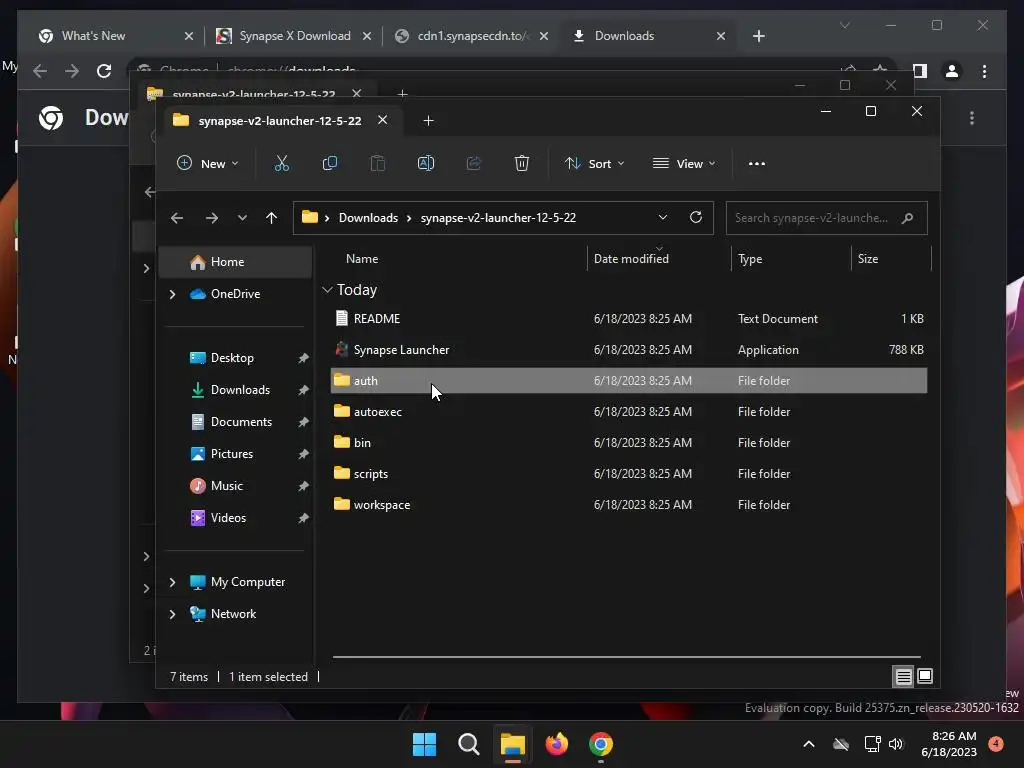Click the Cut scissors icon in the toolbar

[x=281, y=163]
